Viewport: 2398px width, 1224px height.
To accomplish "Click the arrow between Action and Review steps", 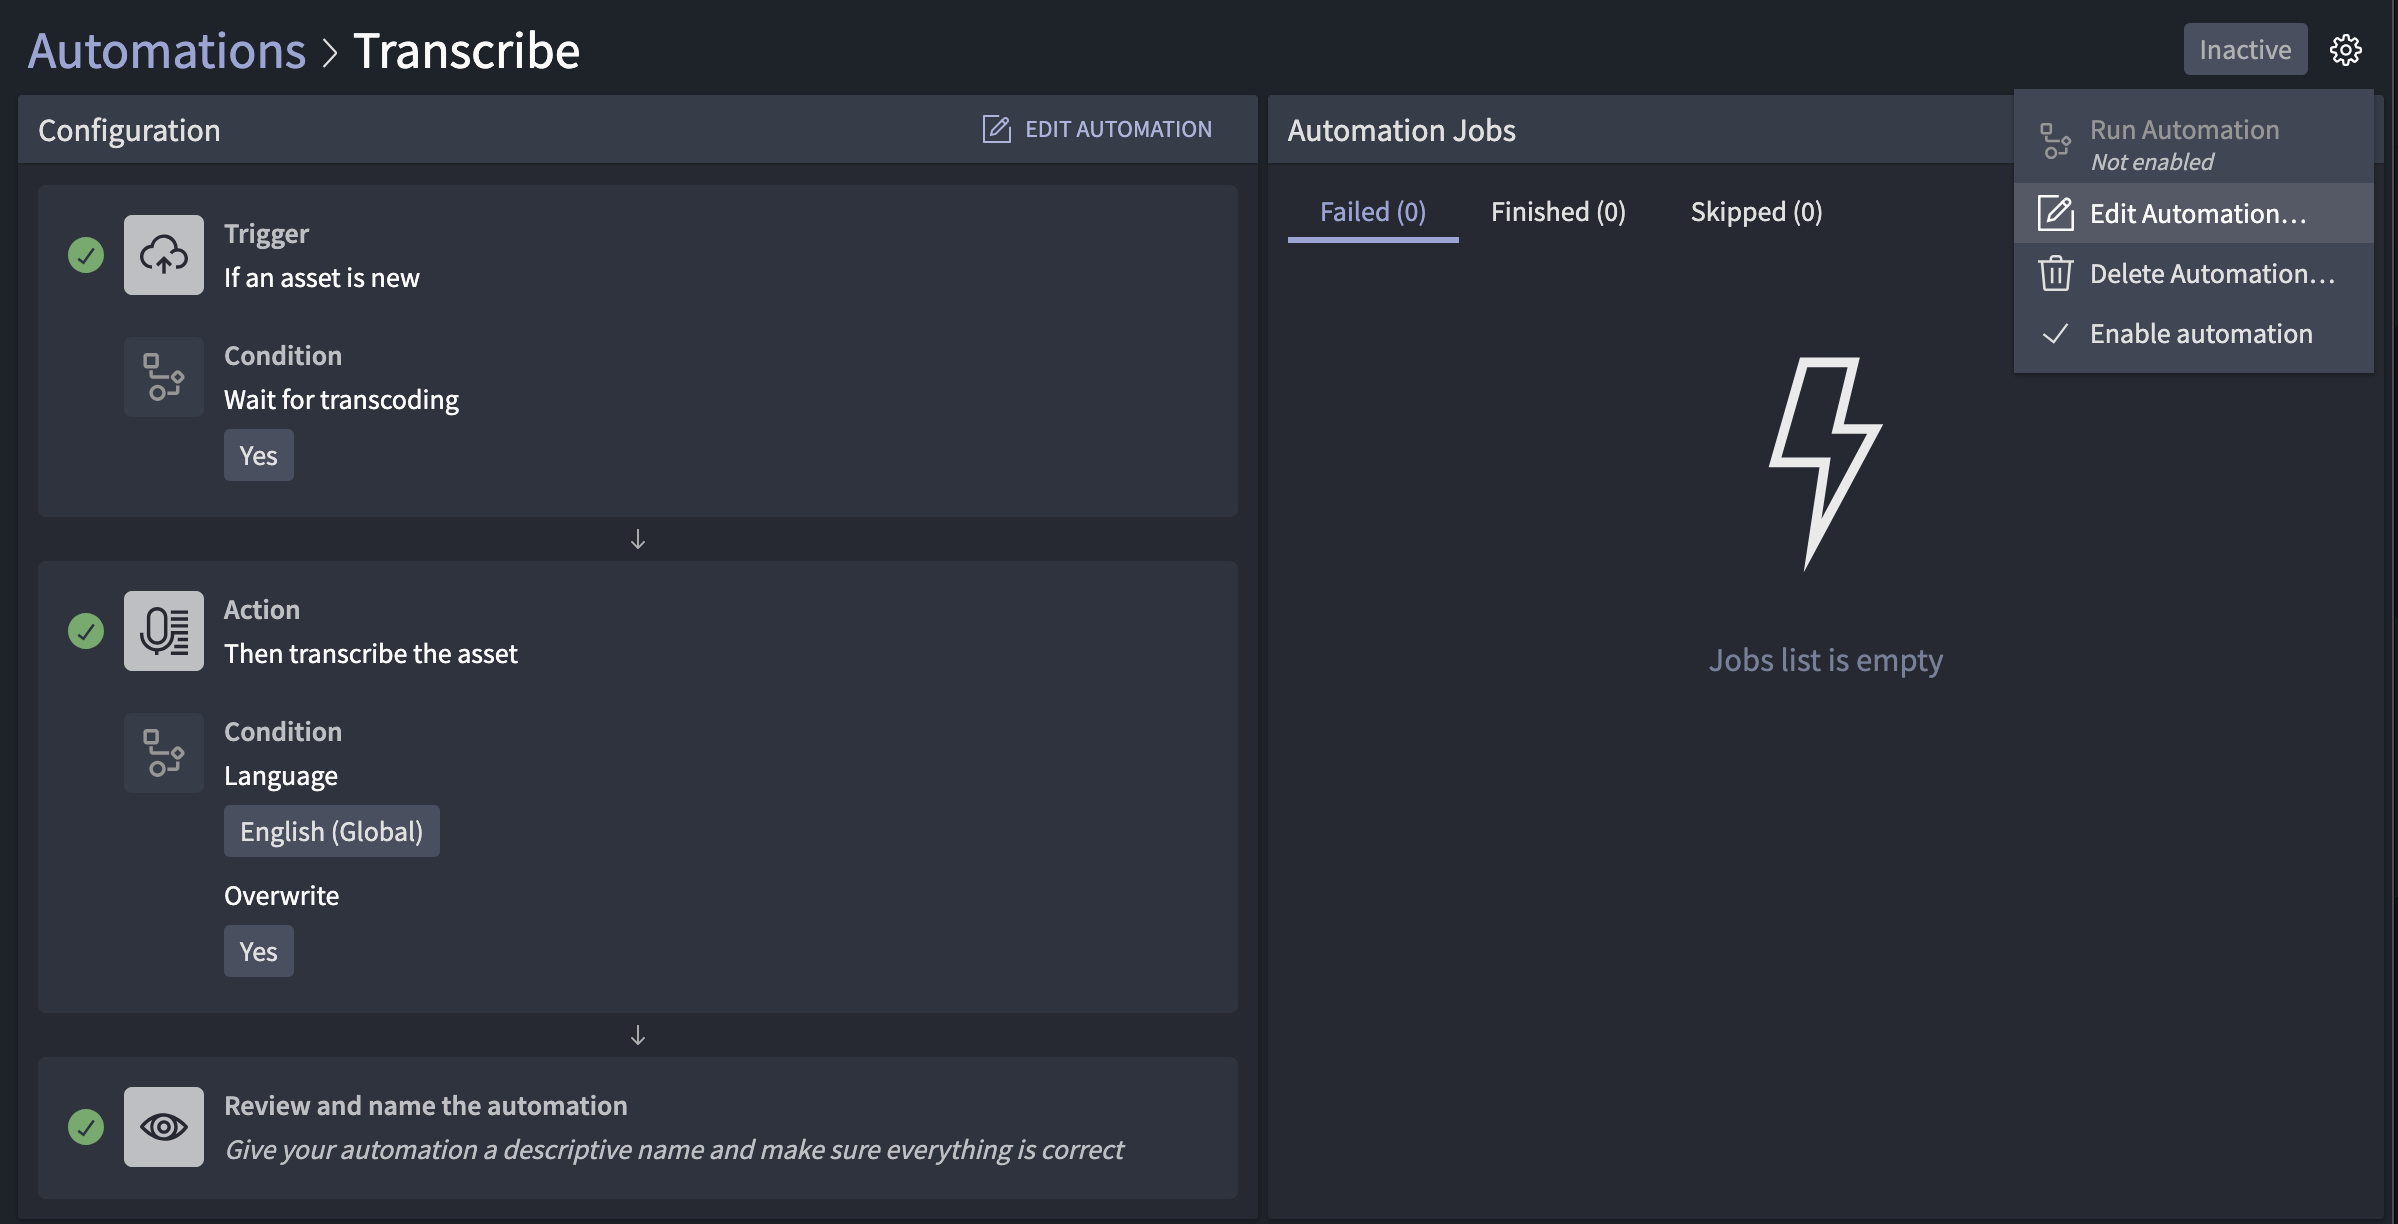I will click(638, 1035).
